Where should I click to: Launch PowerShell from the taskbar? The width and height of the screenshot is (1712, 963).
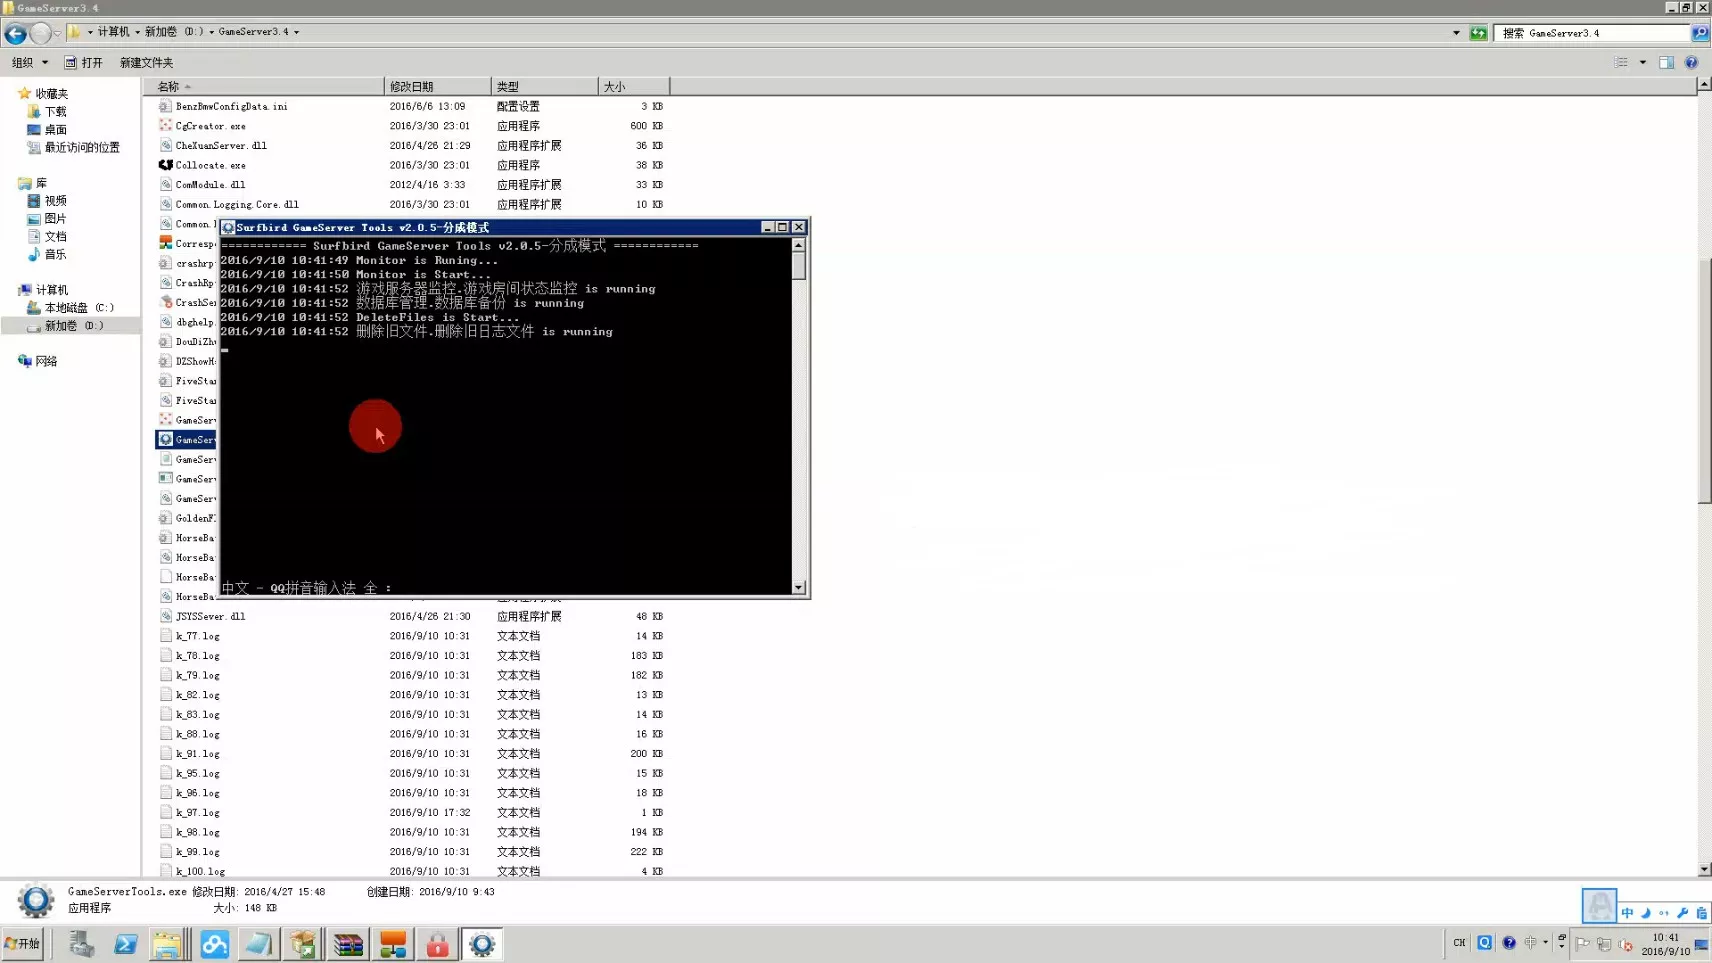(x=125, y=944)
